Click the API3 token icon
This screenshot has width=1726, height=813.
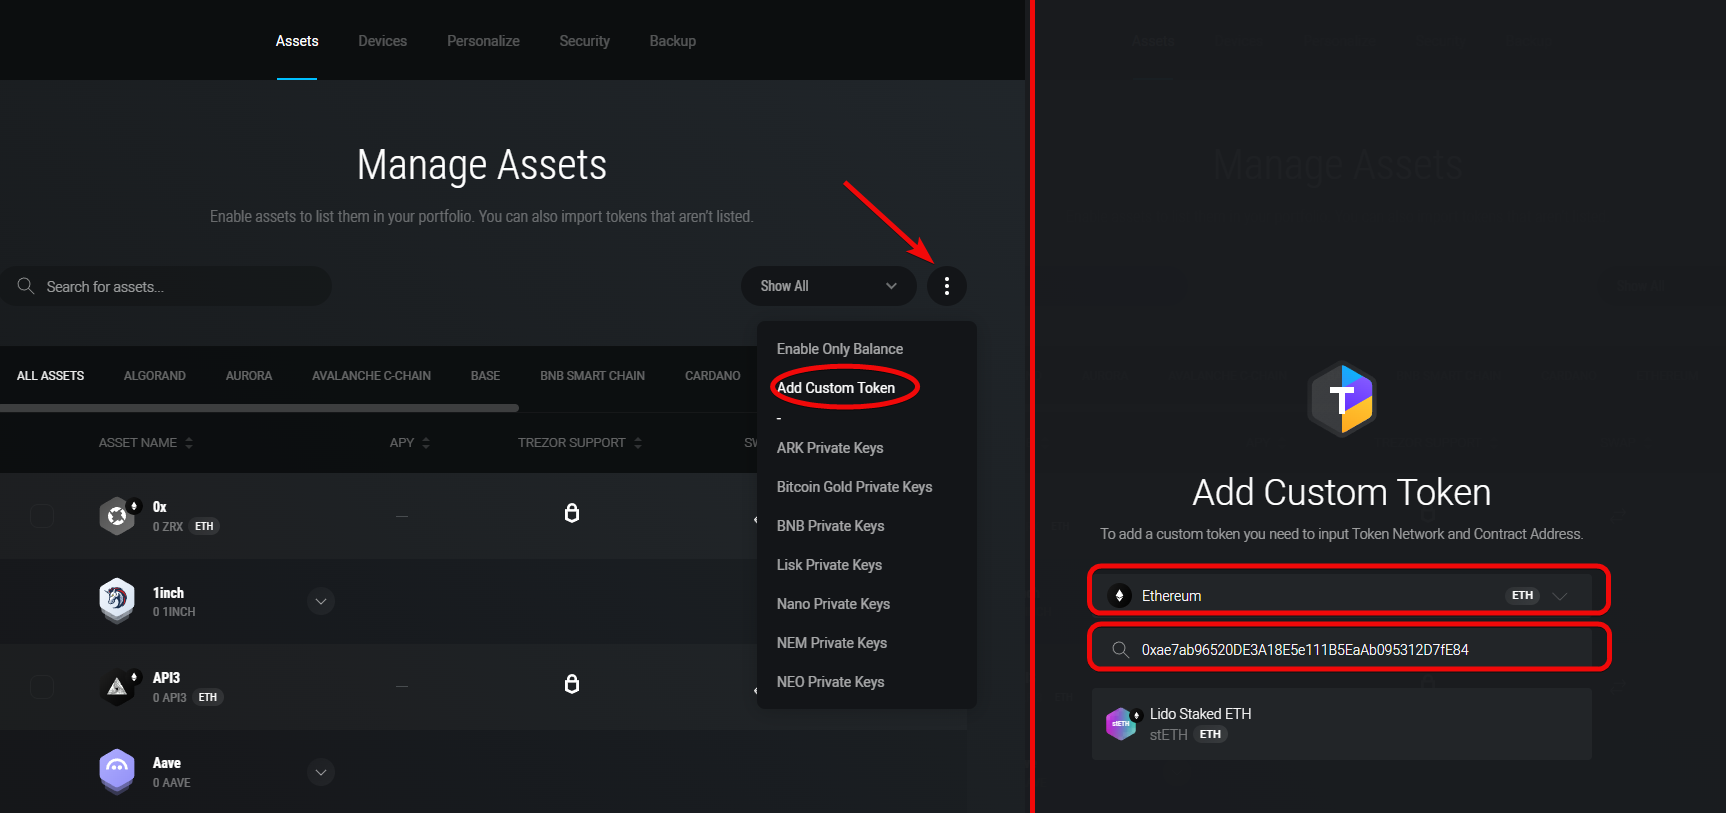pos(117,687)
